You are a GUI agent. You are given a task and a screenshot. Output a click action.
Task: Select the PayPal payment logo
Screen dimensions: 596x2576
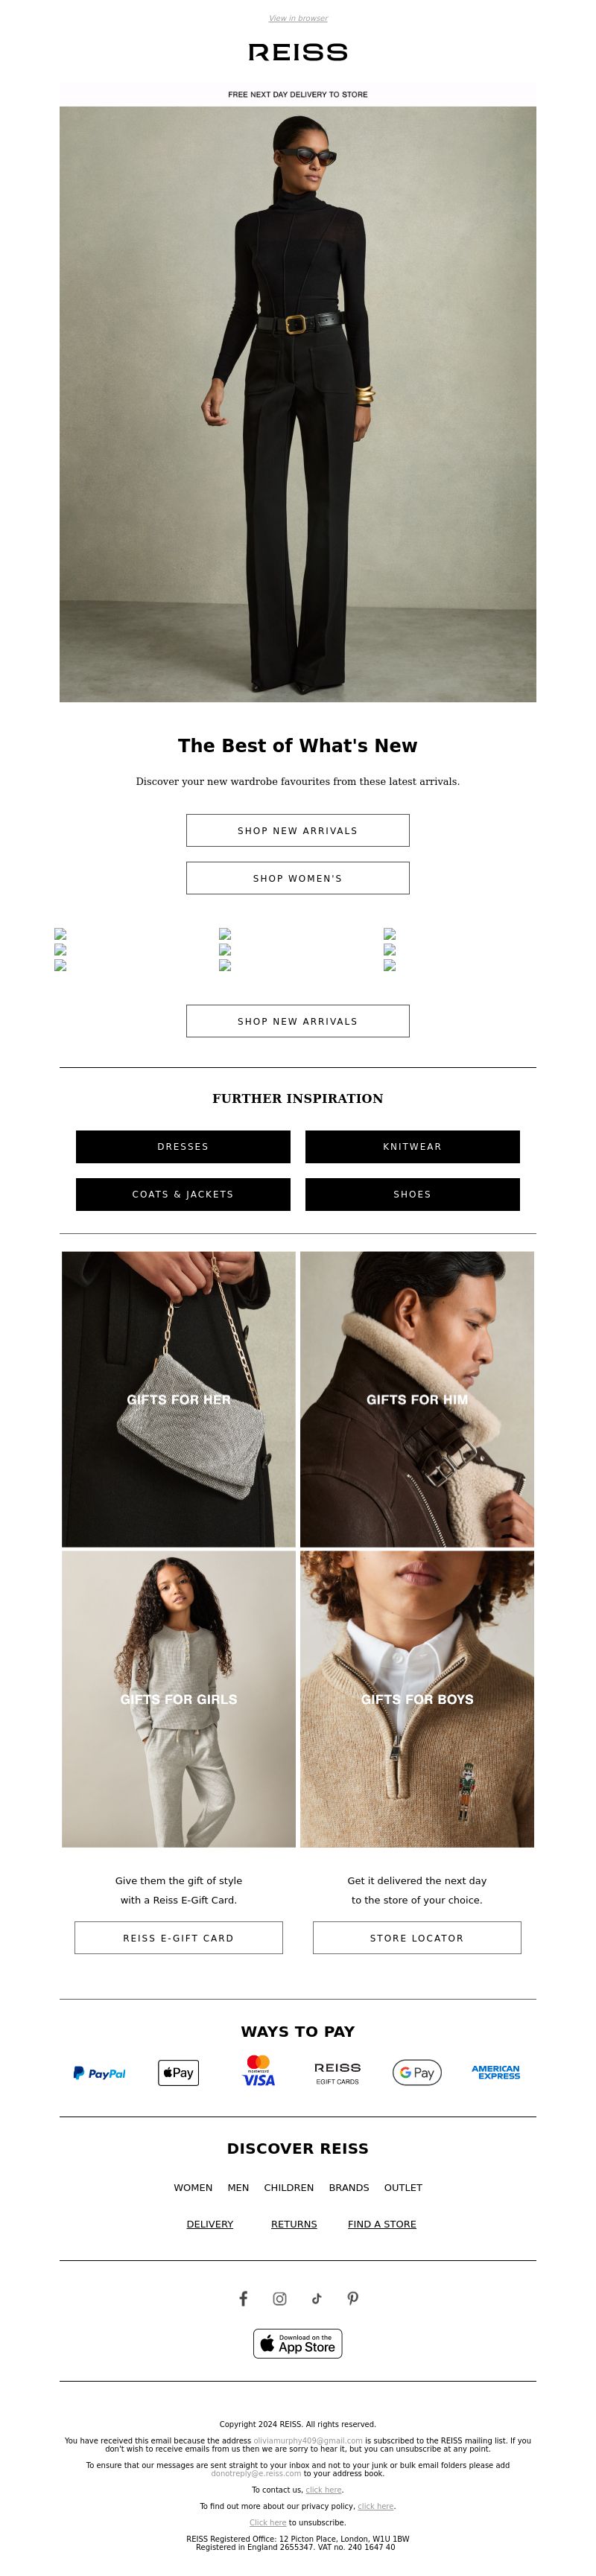(x=99, y=2073)
